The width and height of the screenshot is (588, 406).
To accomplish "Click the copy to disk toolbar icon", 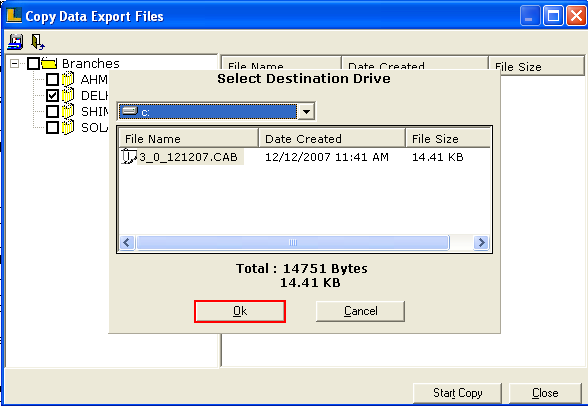I will 15,42.
